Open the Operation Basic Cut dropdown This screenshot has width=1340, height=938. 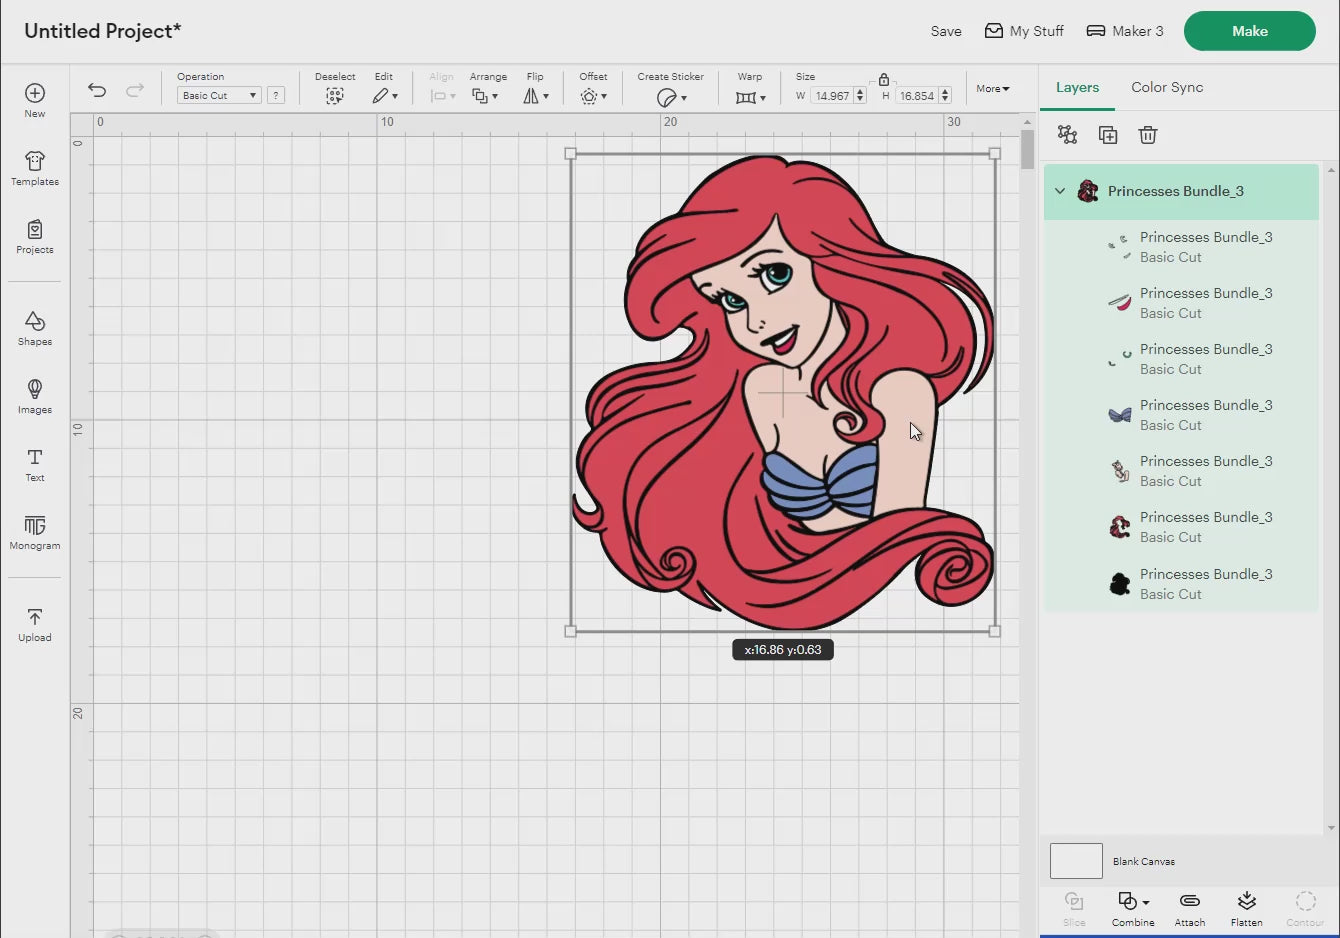click(x=219, y=95)
